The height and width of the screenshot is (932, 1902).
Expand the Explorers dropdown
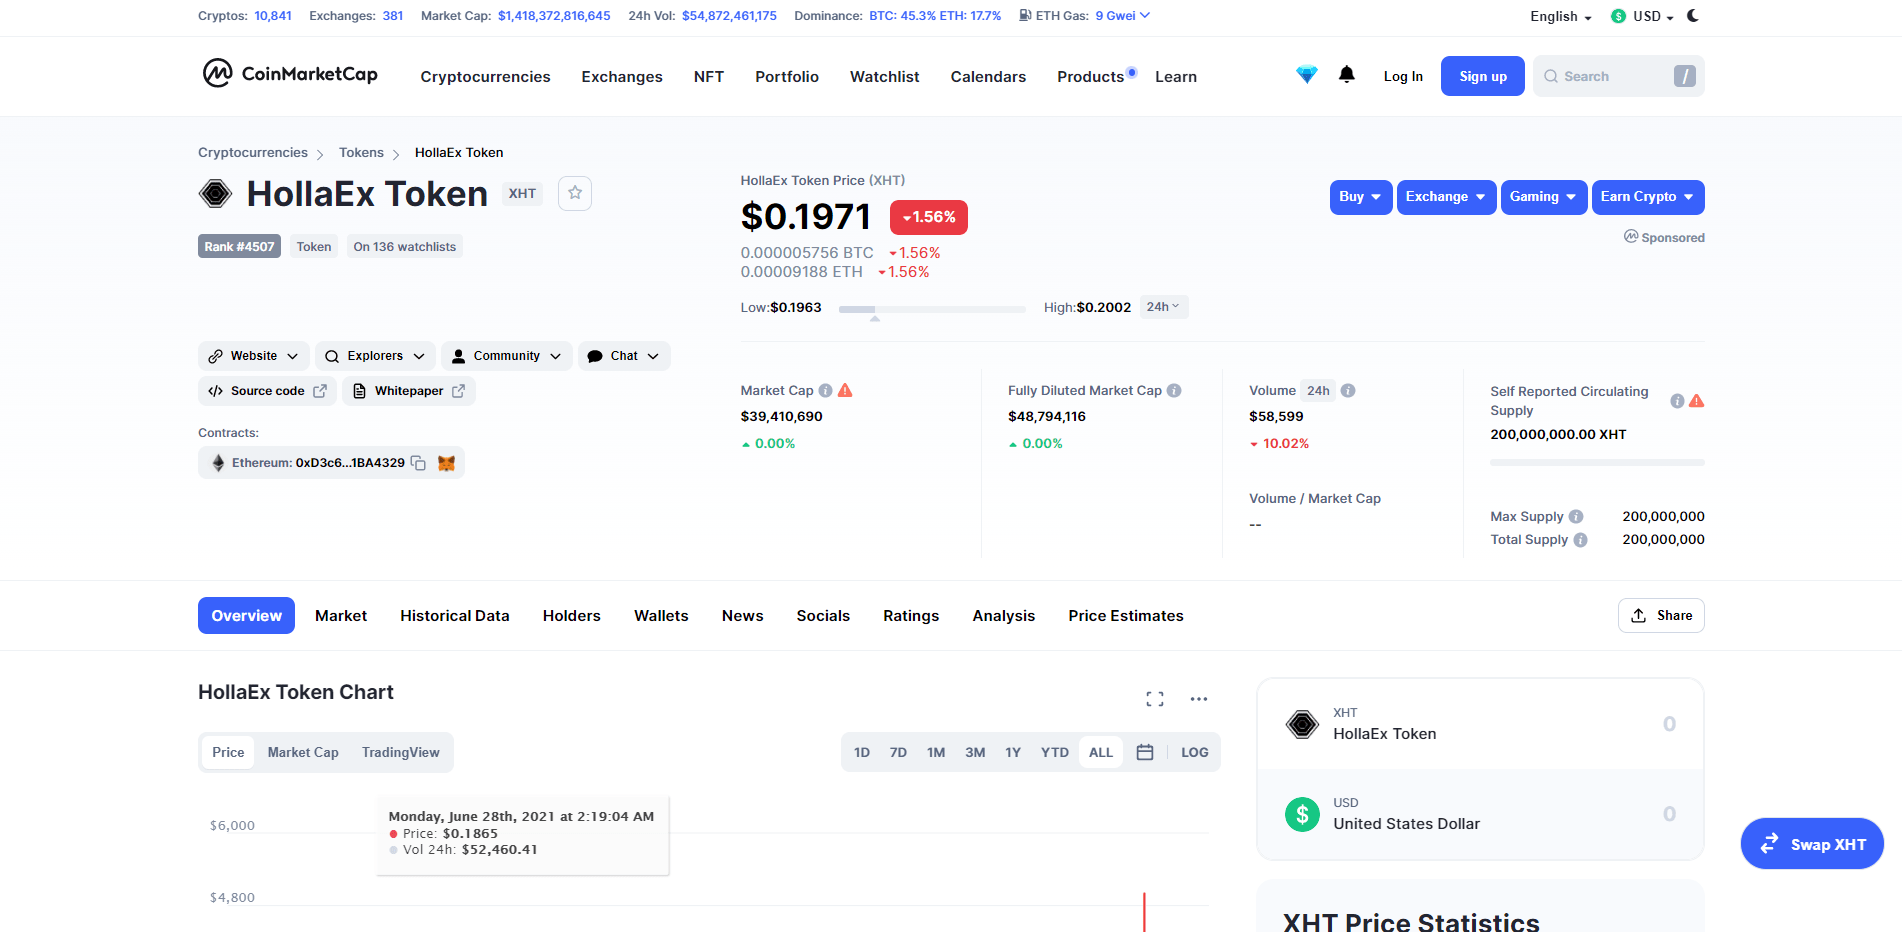(x=376, y=356)
